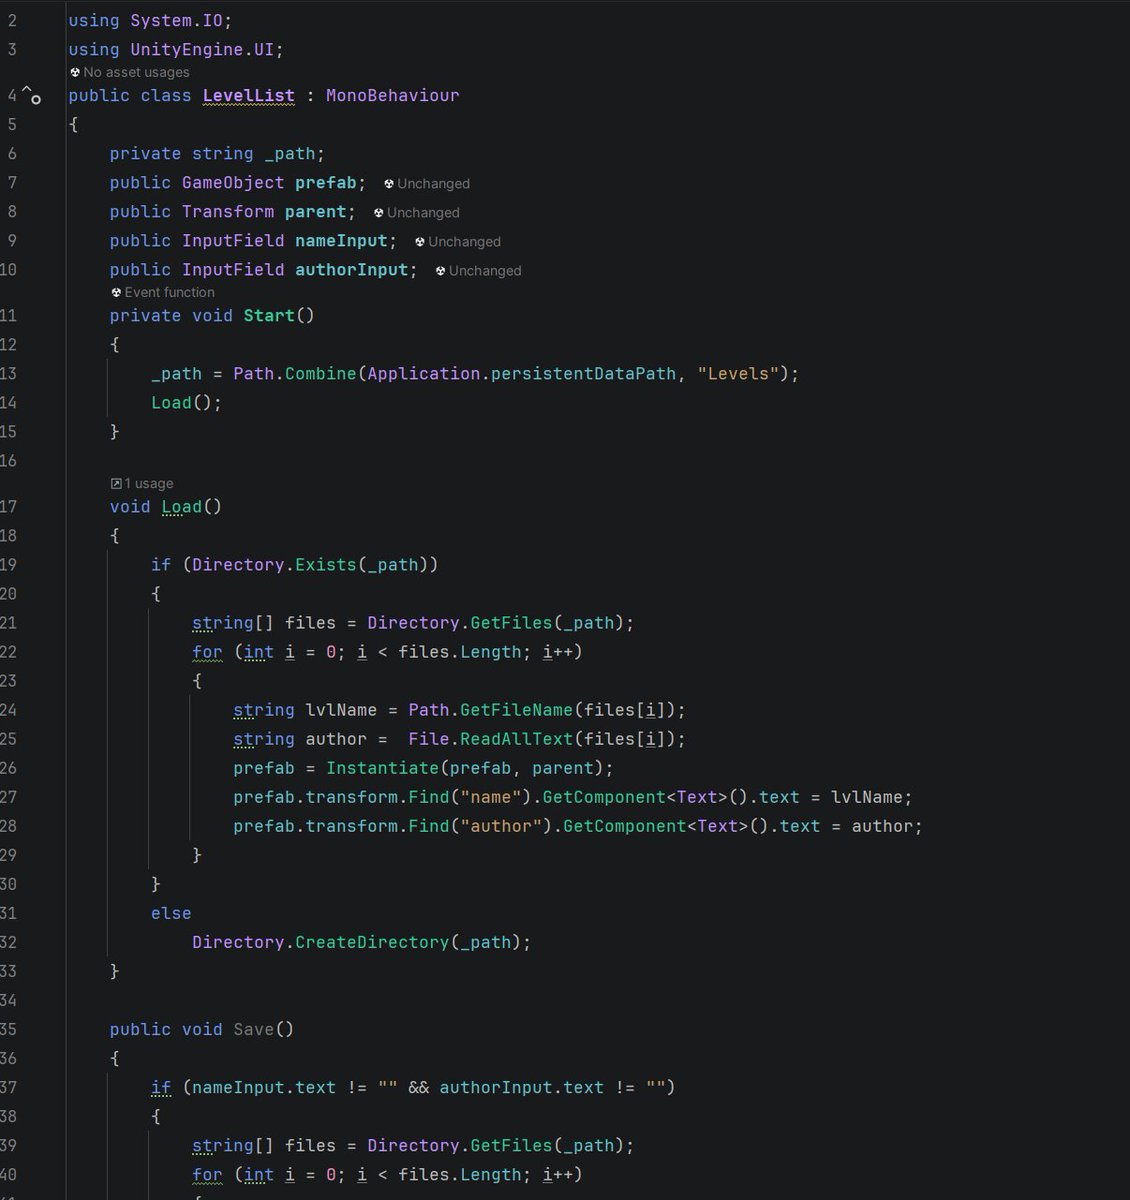Click the UnityEngine.UI using directive
The width and height of the screenshot is (1130, 1200).
(x=176, y=50)
